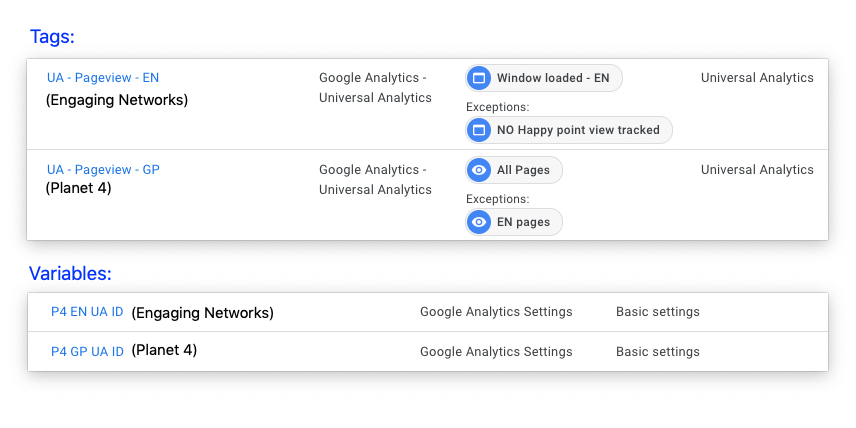The width and height of the screenshot is (856, 428).
Task: Click Google Analytics type in EN tag row
Action: click(375, 88)
